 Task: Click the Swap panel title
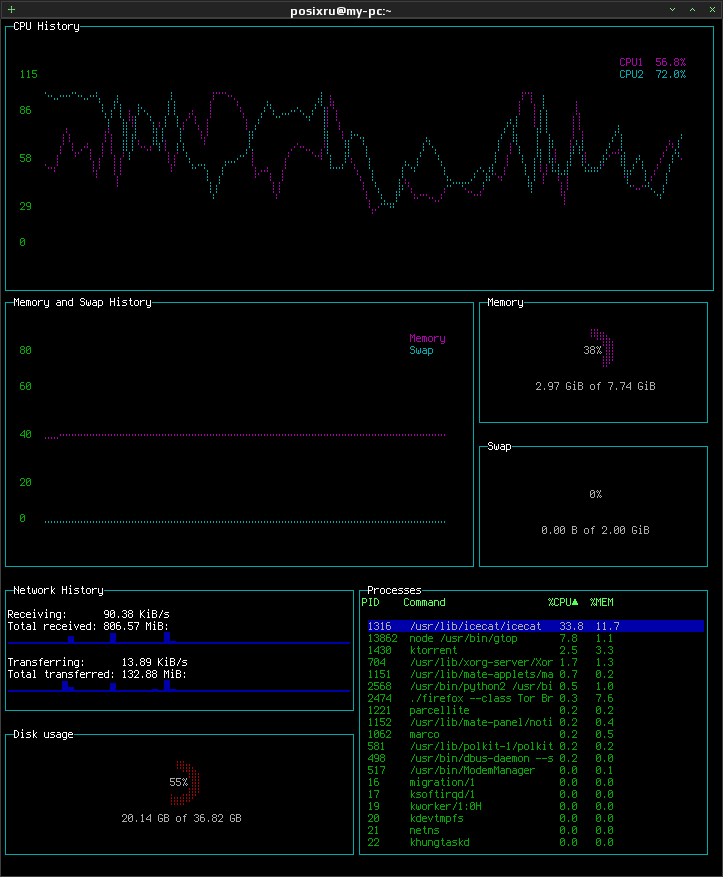coord(499,446)
